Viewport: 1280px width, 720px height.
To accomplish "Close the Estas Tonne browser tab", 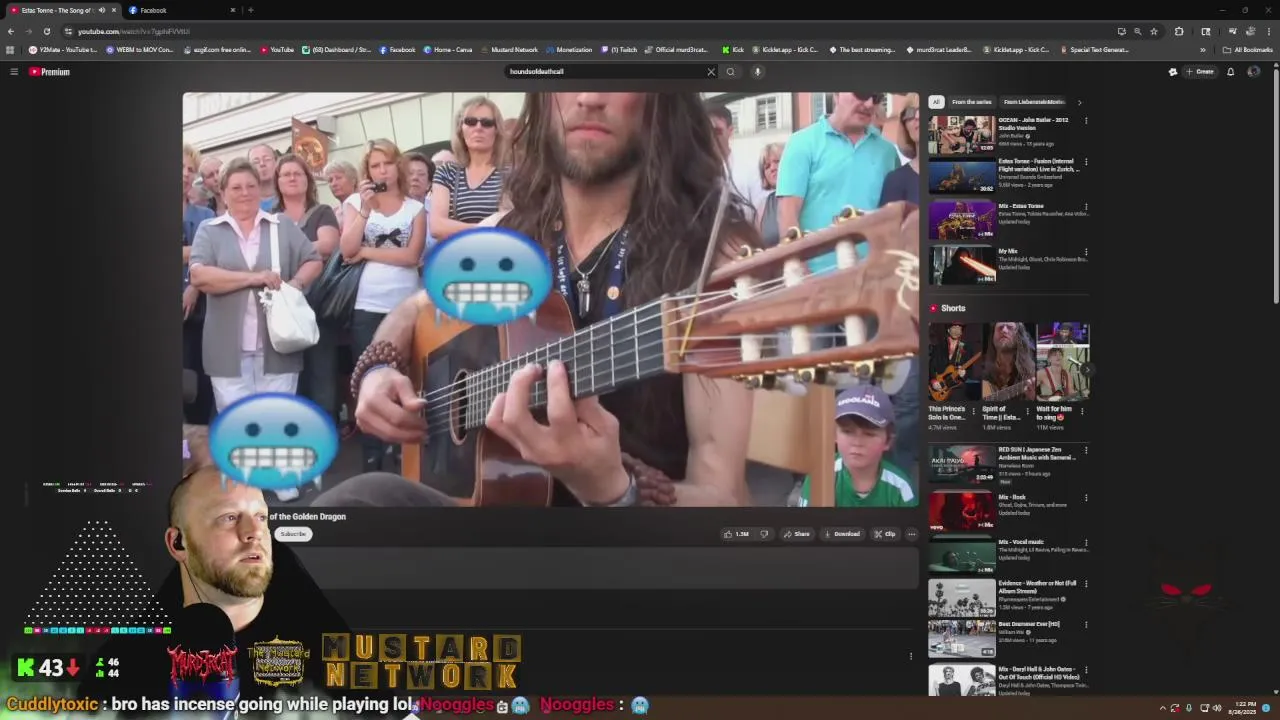I will point(113,10).
